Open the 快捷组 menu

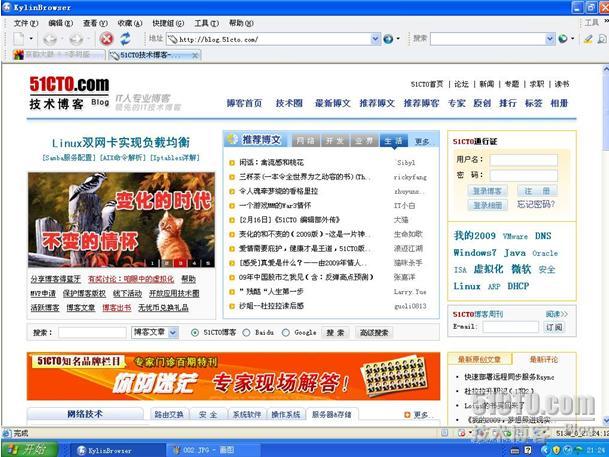[x=168, y=23]
